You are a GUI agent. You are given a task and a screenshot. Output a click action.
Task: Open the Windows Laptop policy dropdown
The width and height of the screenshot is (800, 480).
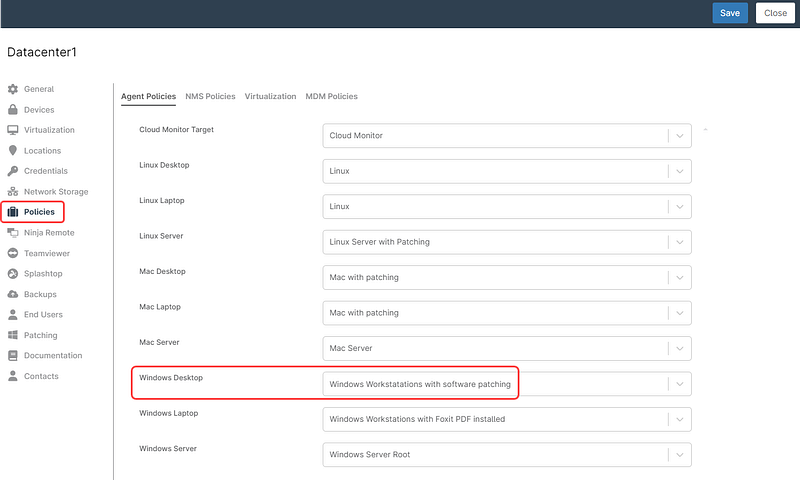(680, 419)
